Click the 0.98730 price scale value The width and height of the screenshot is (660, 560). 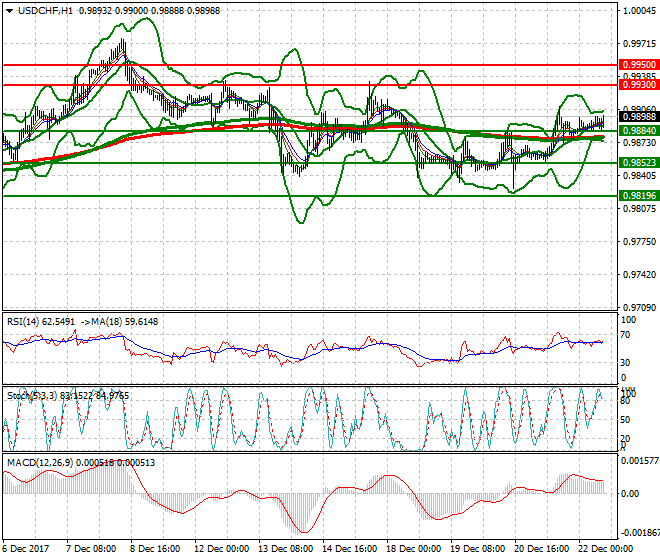pyautogui.click(x=639, y=143)
